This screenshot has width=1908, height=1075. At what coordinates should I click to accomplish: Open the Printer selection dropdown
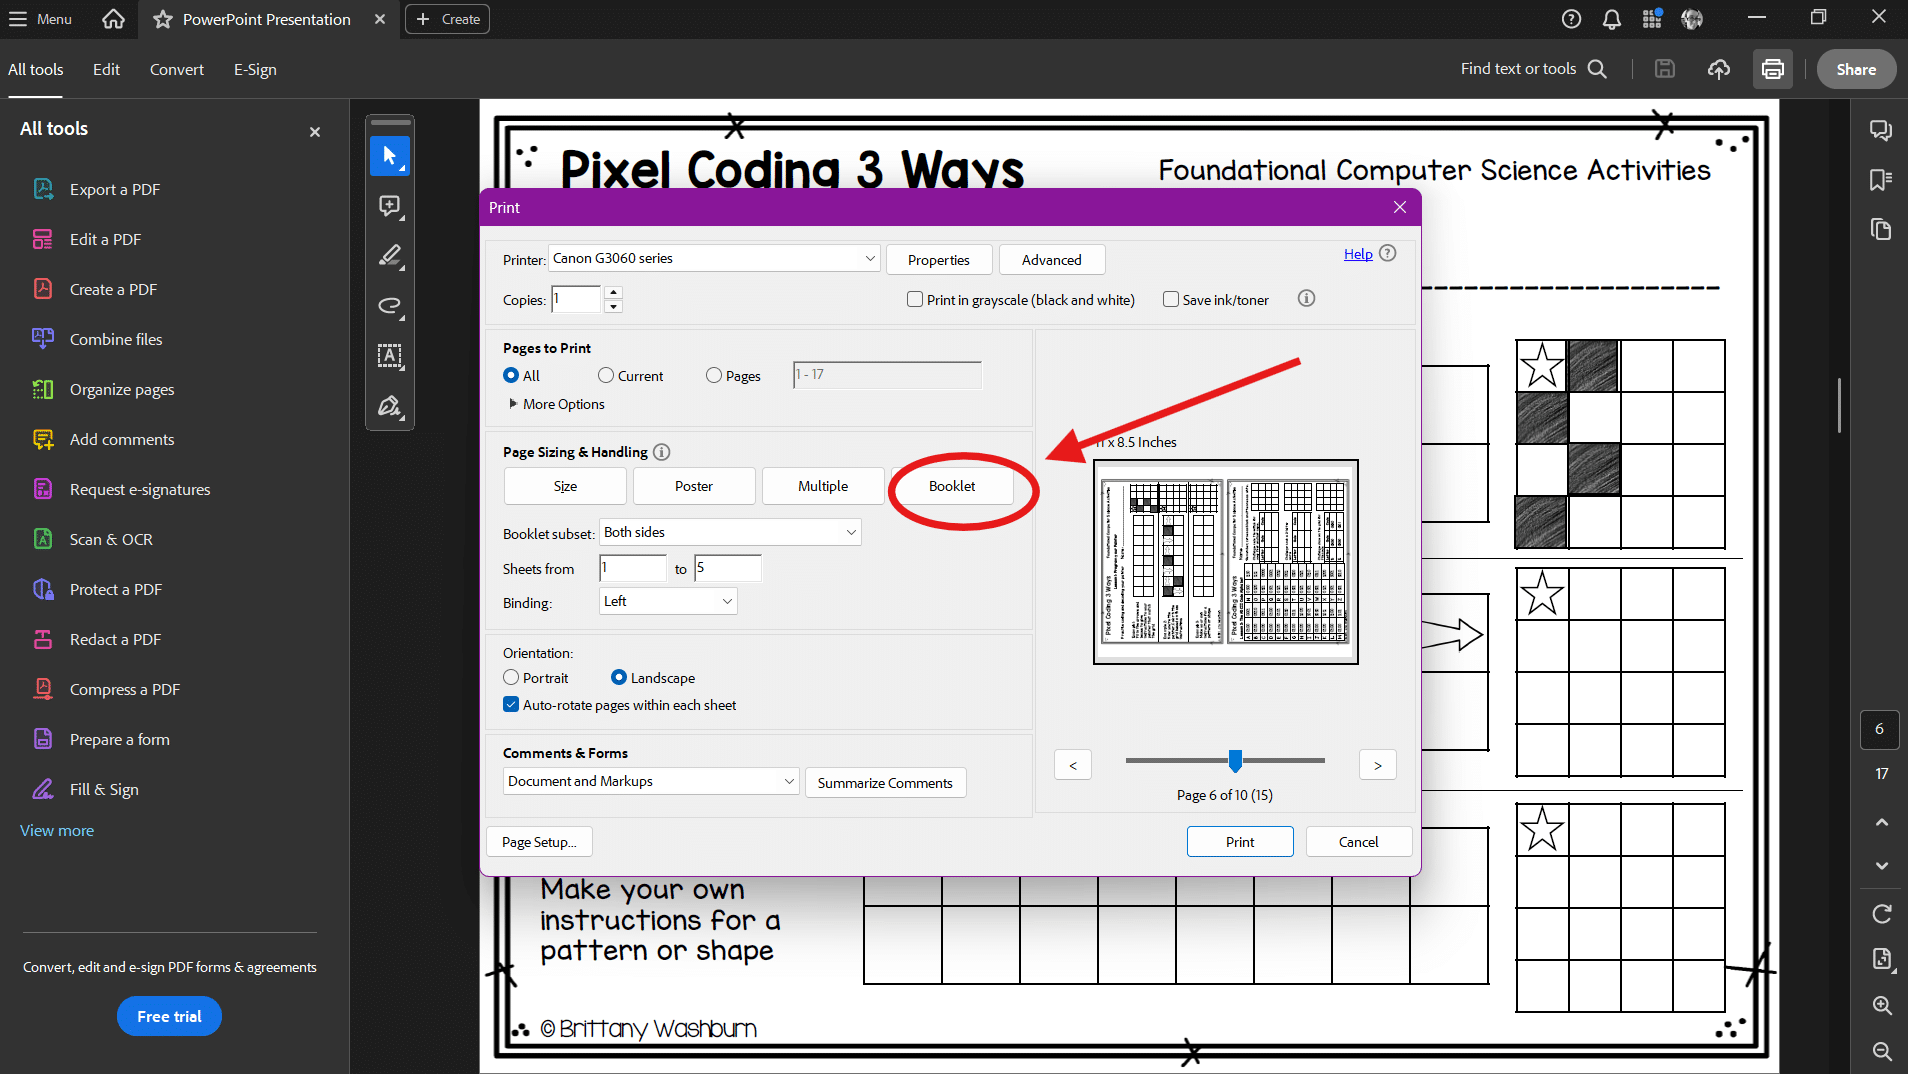[714, 258]
